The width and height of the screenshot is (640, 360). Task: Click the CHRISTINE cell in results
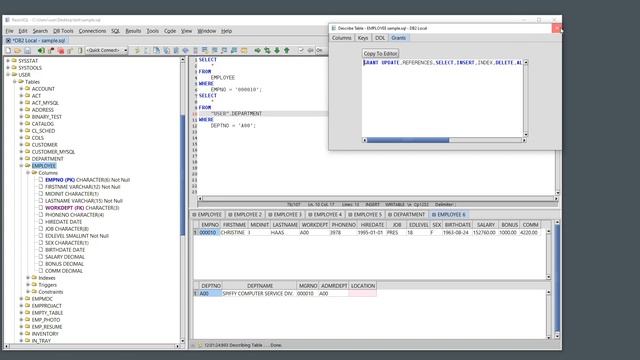pos(233,232)
